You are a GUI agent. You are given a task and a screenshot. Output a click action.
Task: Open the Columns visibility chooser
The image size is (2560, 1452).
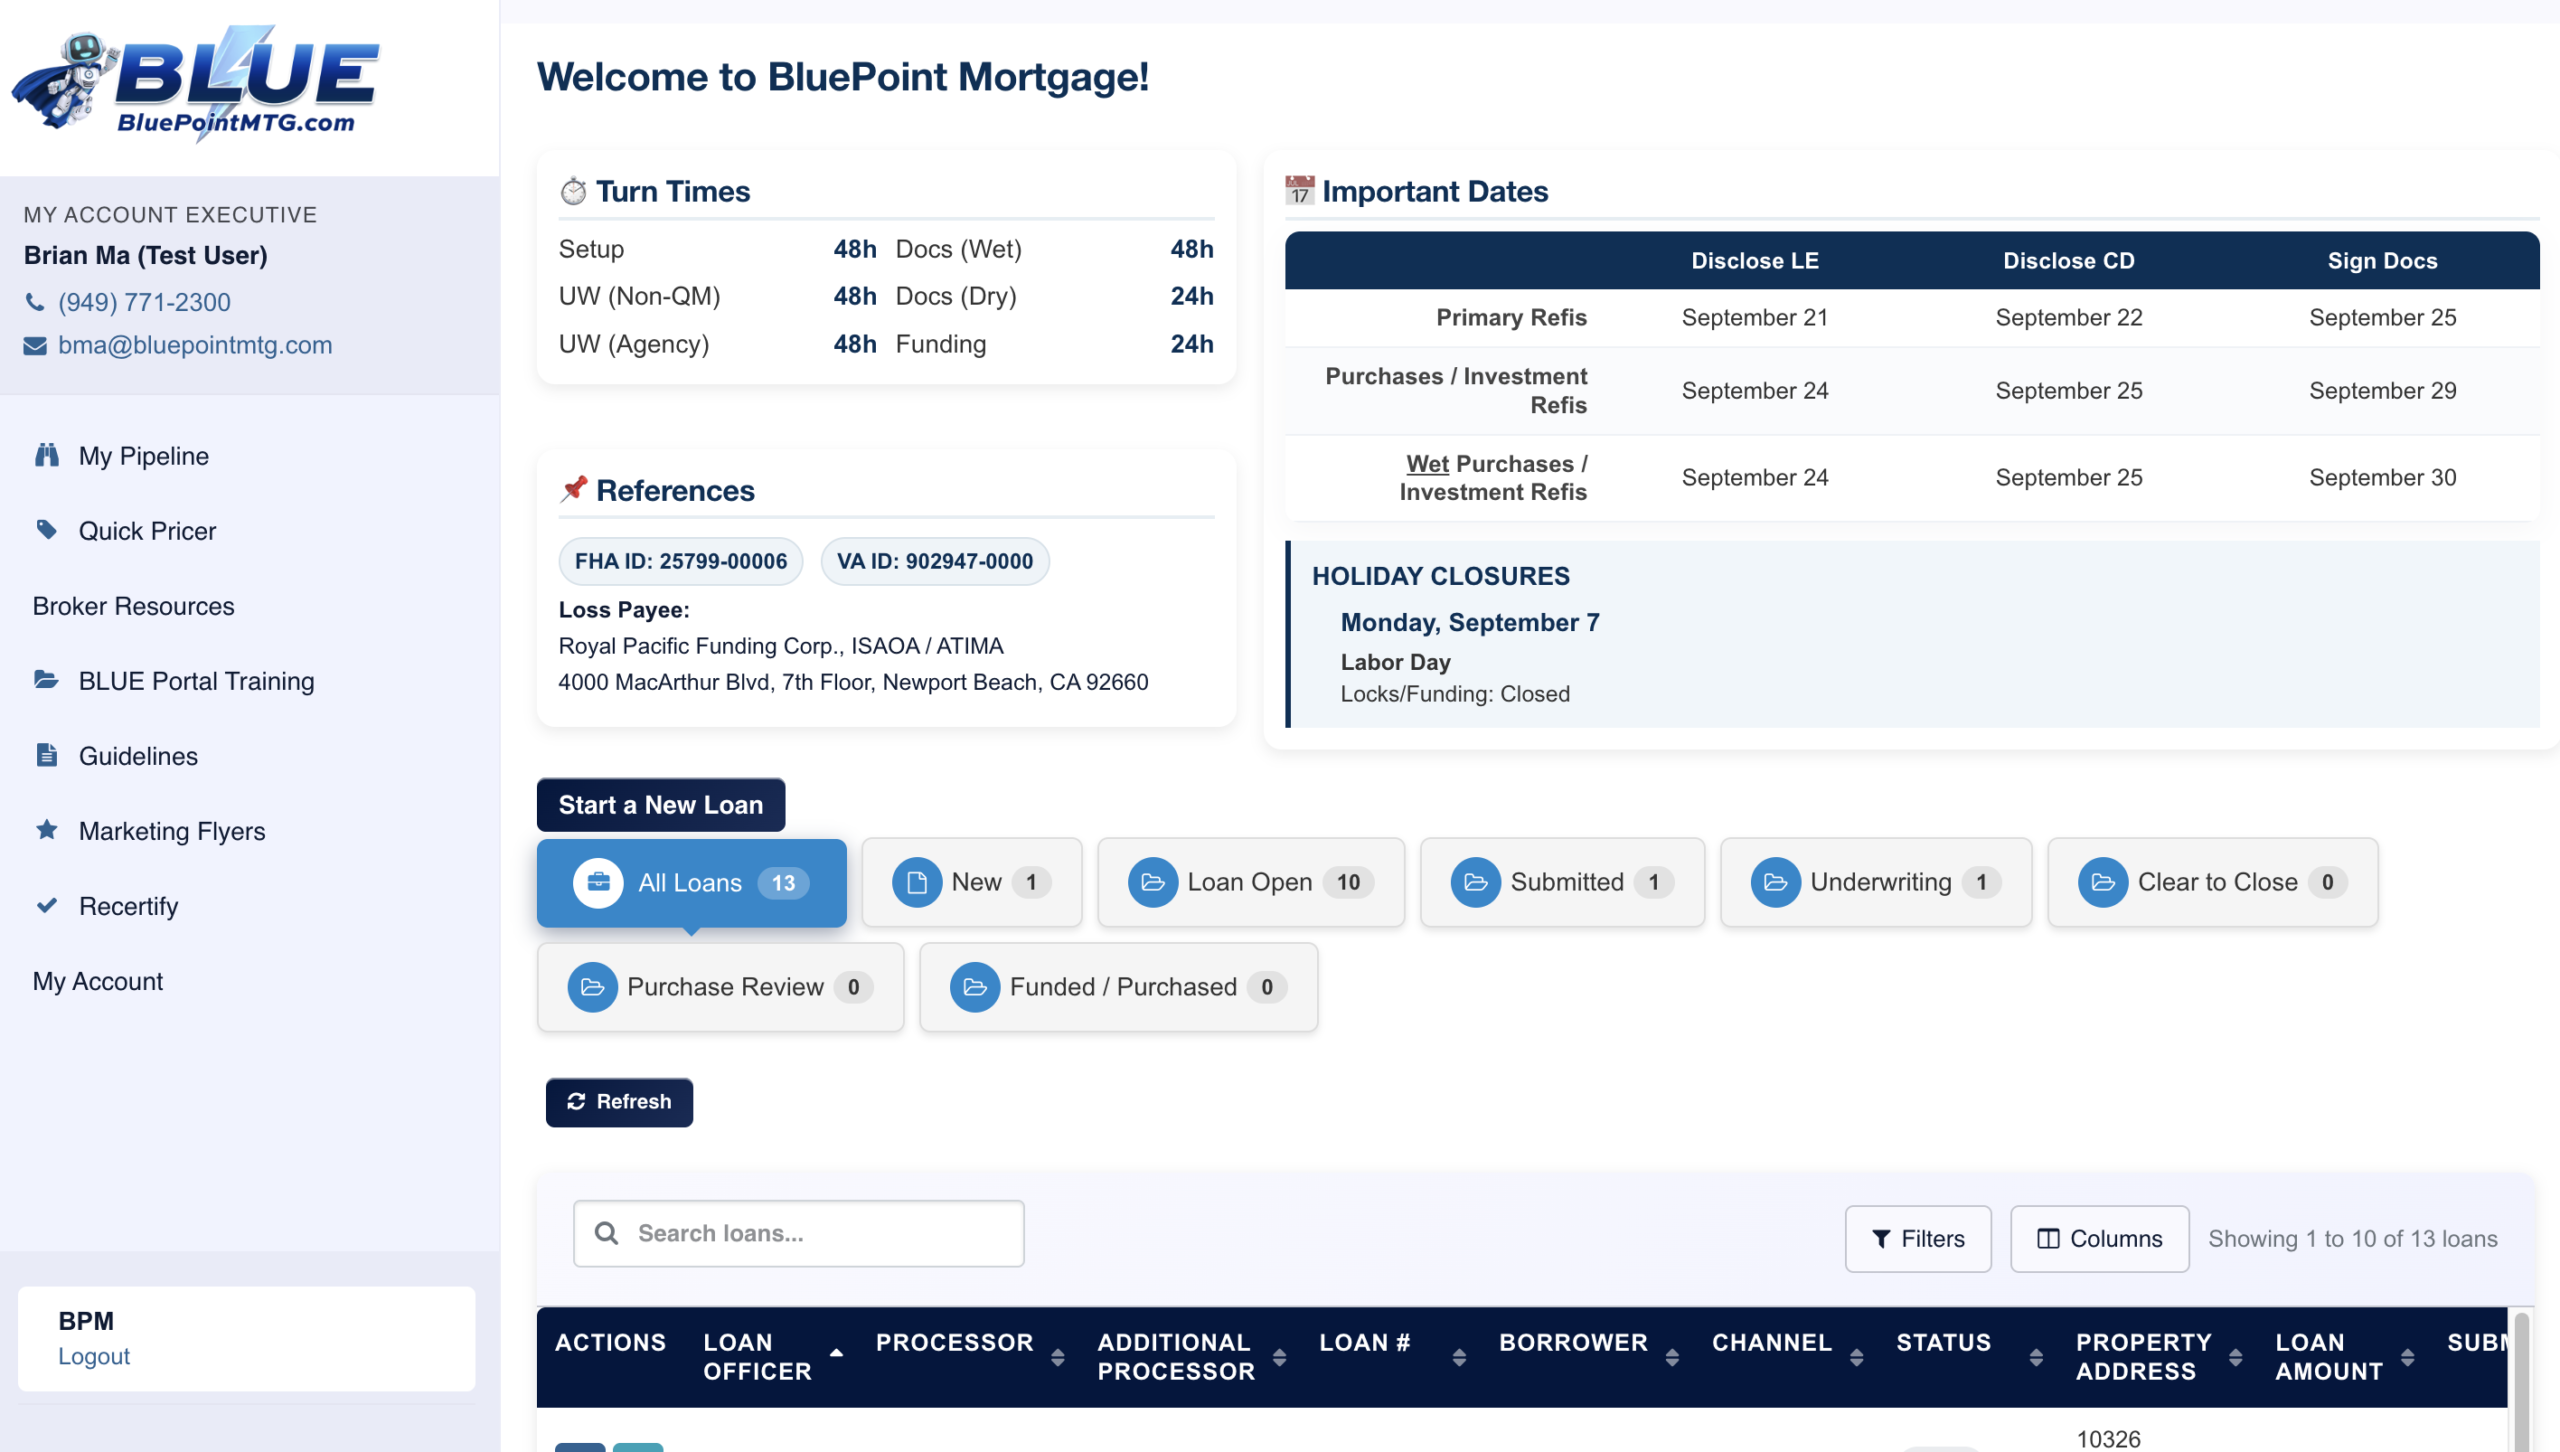coord(2099,1238)
